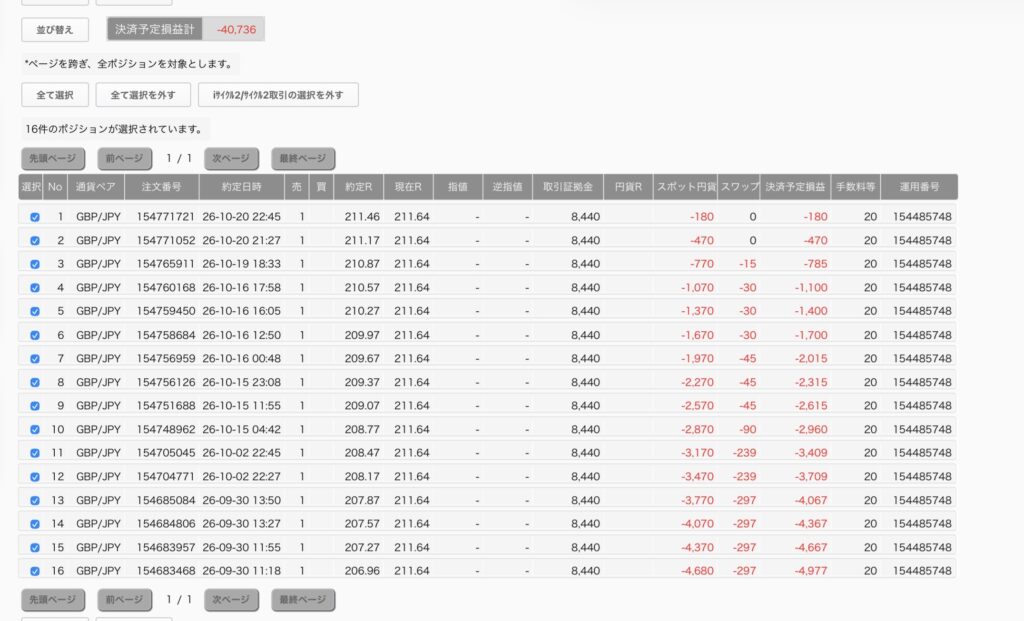Click bottom 最終ページ last page button

(303, 599)
